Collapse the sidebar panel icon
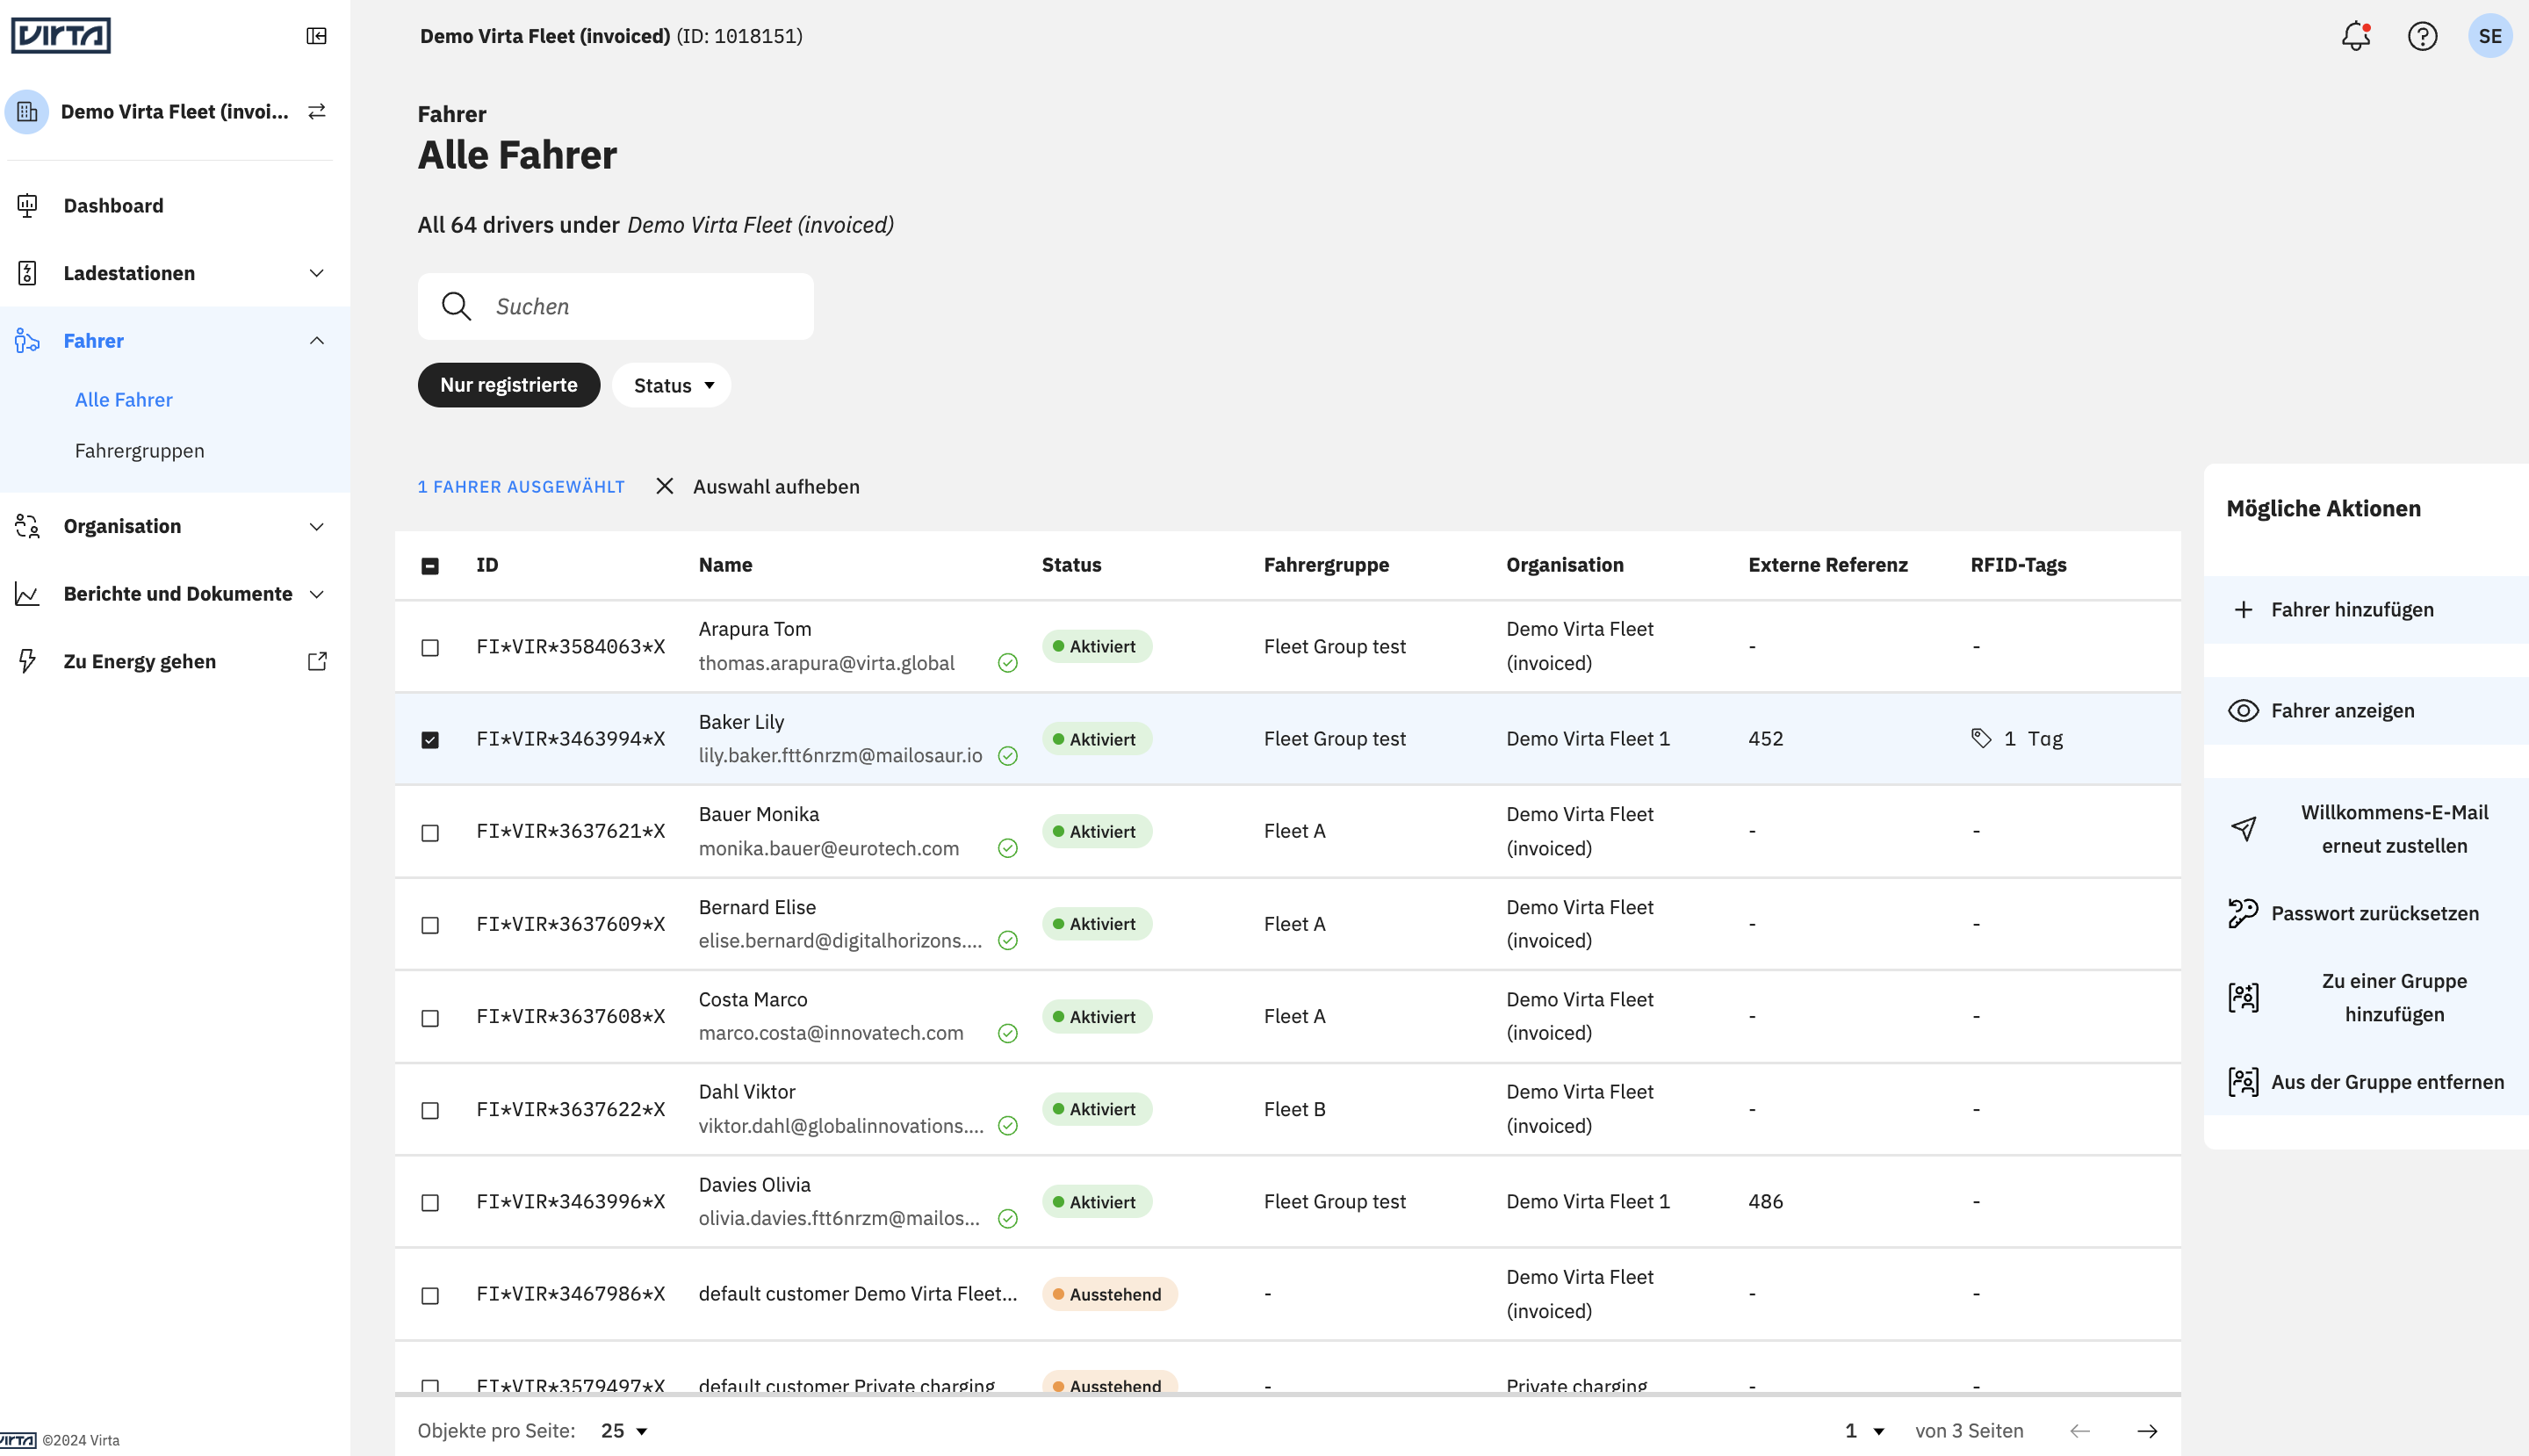The width and height of the screenshot is (2529, 1456). click(x=316, y=36)
